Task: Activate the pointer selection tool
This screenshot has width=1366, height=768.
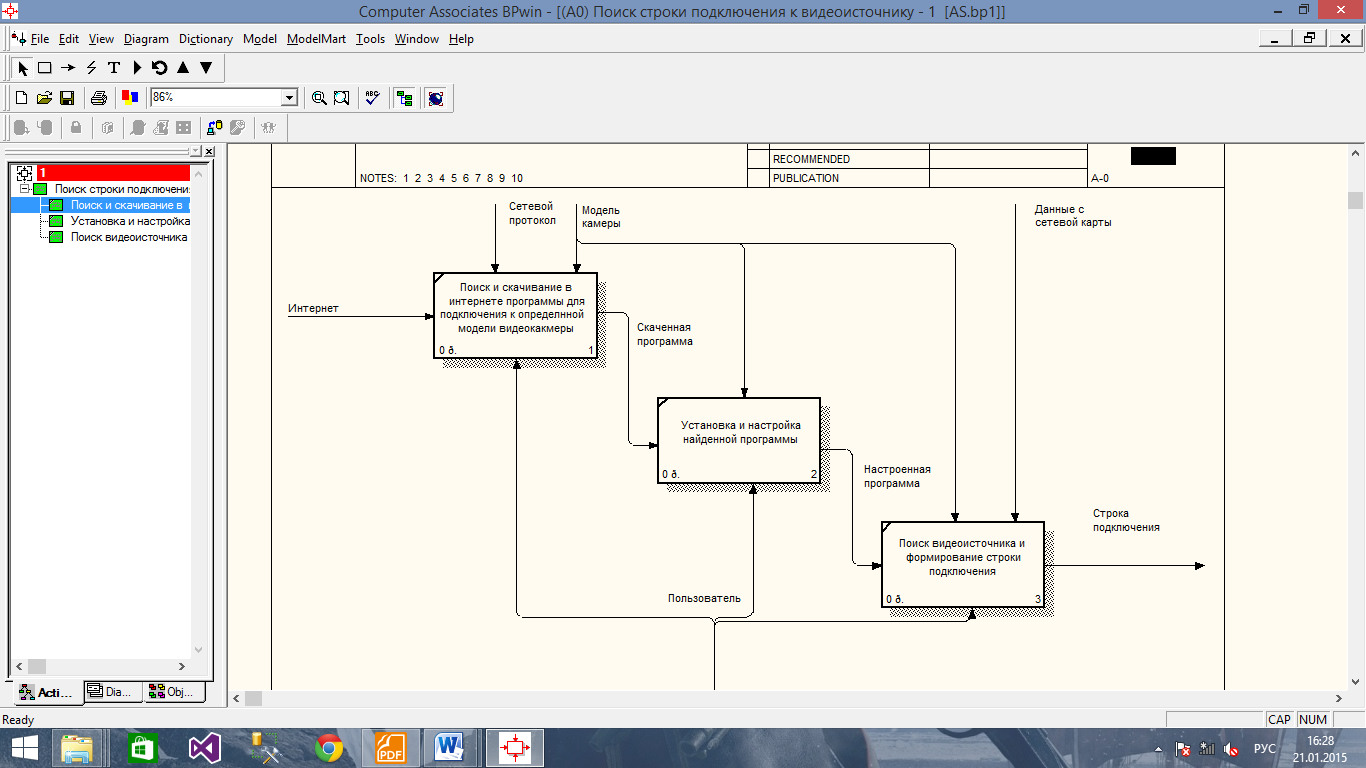Action: point(23,68)
